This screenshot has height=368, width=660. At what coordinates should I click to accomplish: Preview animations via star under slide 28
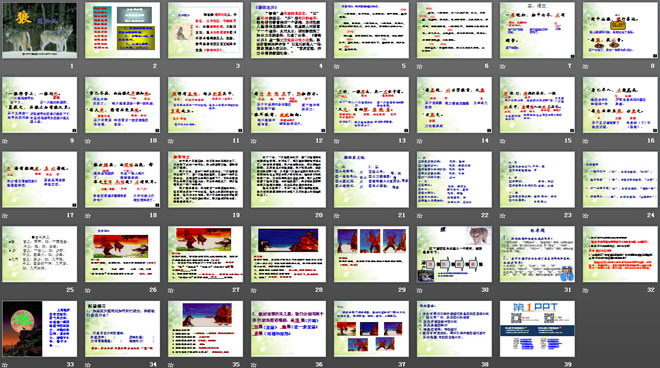click(254, 290)
